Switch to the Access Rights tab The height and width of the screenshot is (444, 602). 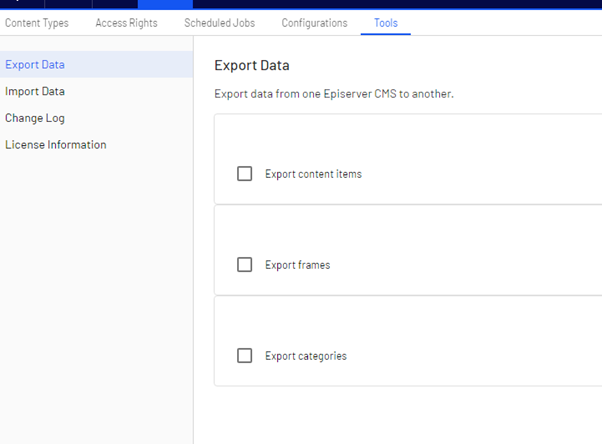tap(126, 23)
